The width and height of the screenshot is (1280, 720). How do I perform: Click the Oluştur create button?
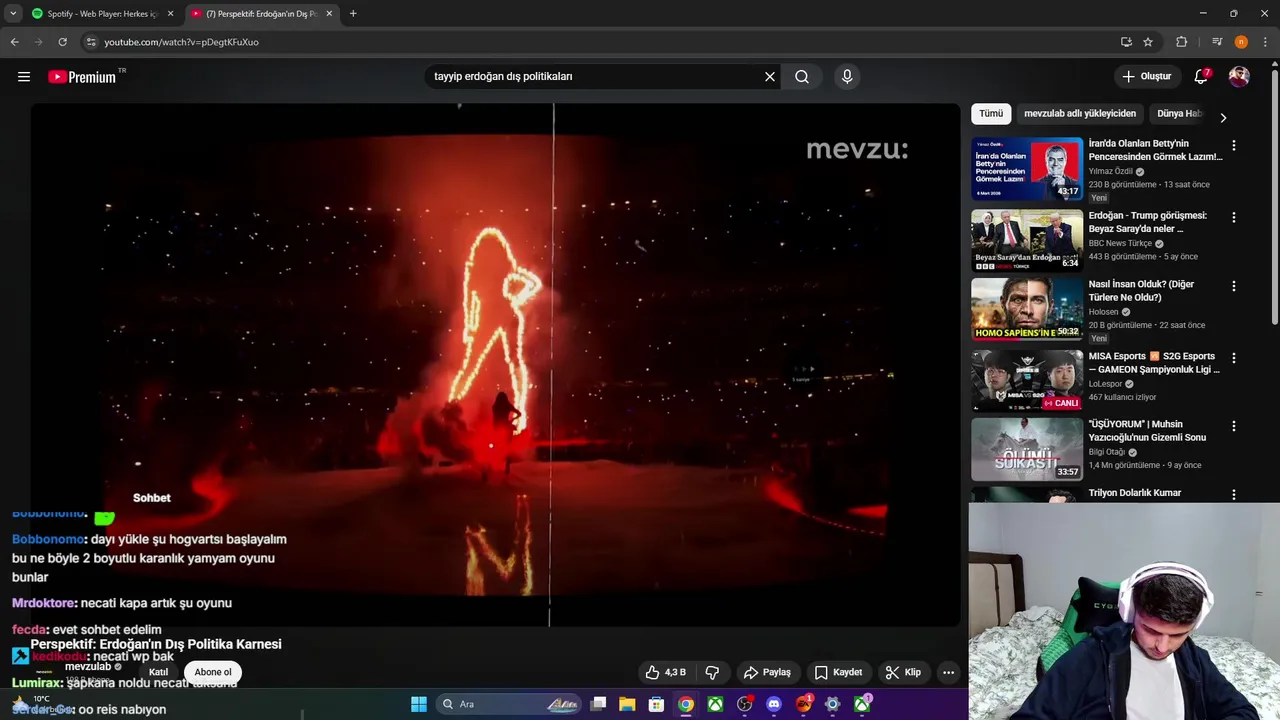pos(1146,77)
